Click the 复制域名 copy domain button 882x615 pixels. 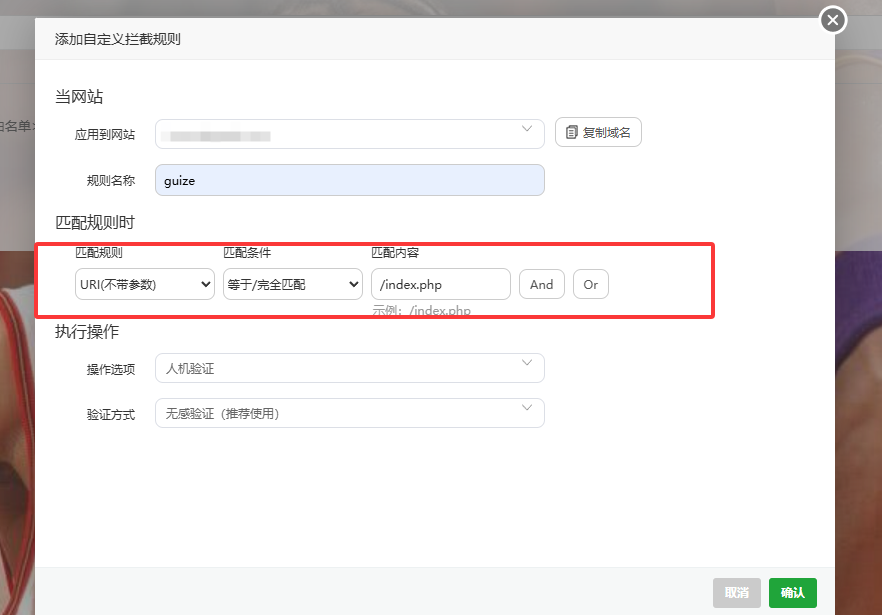click(x=598, y=131)
